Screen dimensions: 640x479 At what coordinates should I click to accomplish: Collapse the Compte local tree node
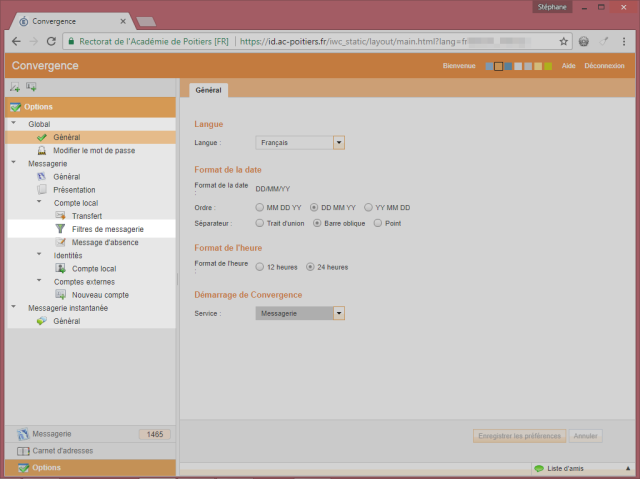pyautogui.click(x=38, y=203)
